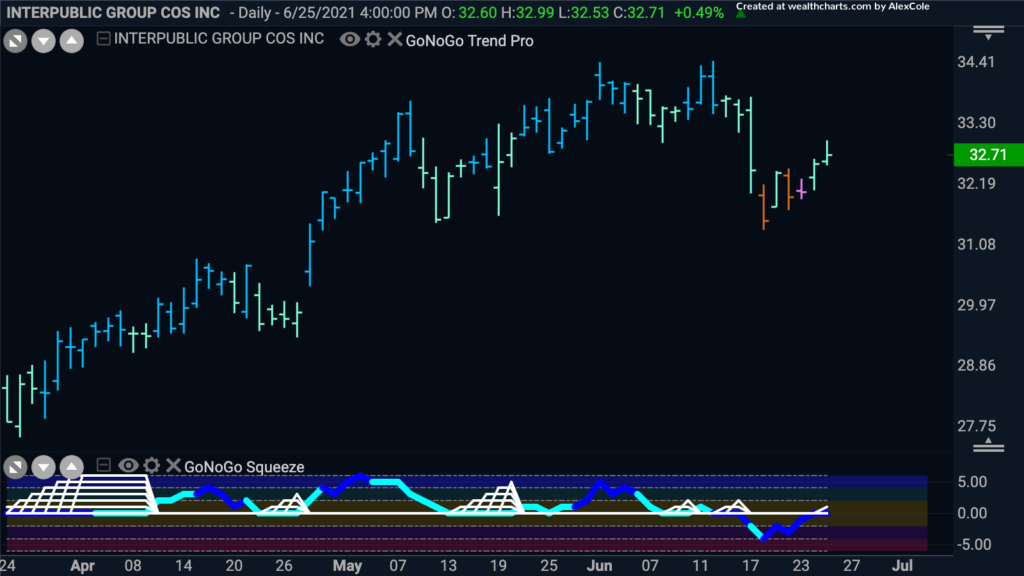
Task: Click the 0.00 squeeze scale label
Action: pyautogui.click(x=972, y=513)
